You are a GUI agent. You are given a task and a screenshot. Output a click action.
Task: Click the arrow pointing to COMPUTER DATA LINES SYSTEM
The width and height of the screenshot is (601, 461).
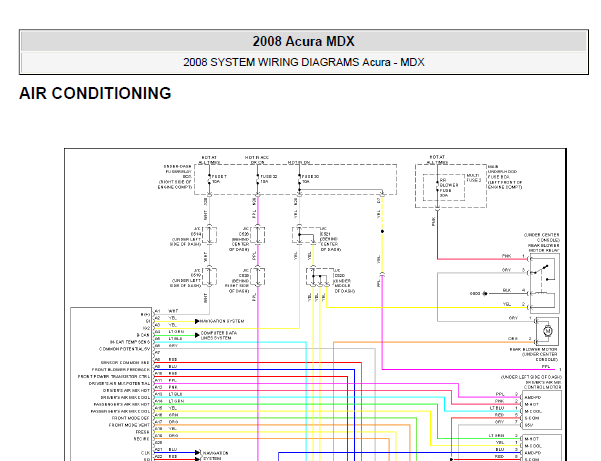coord(197,335)
